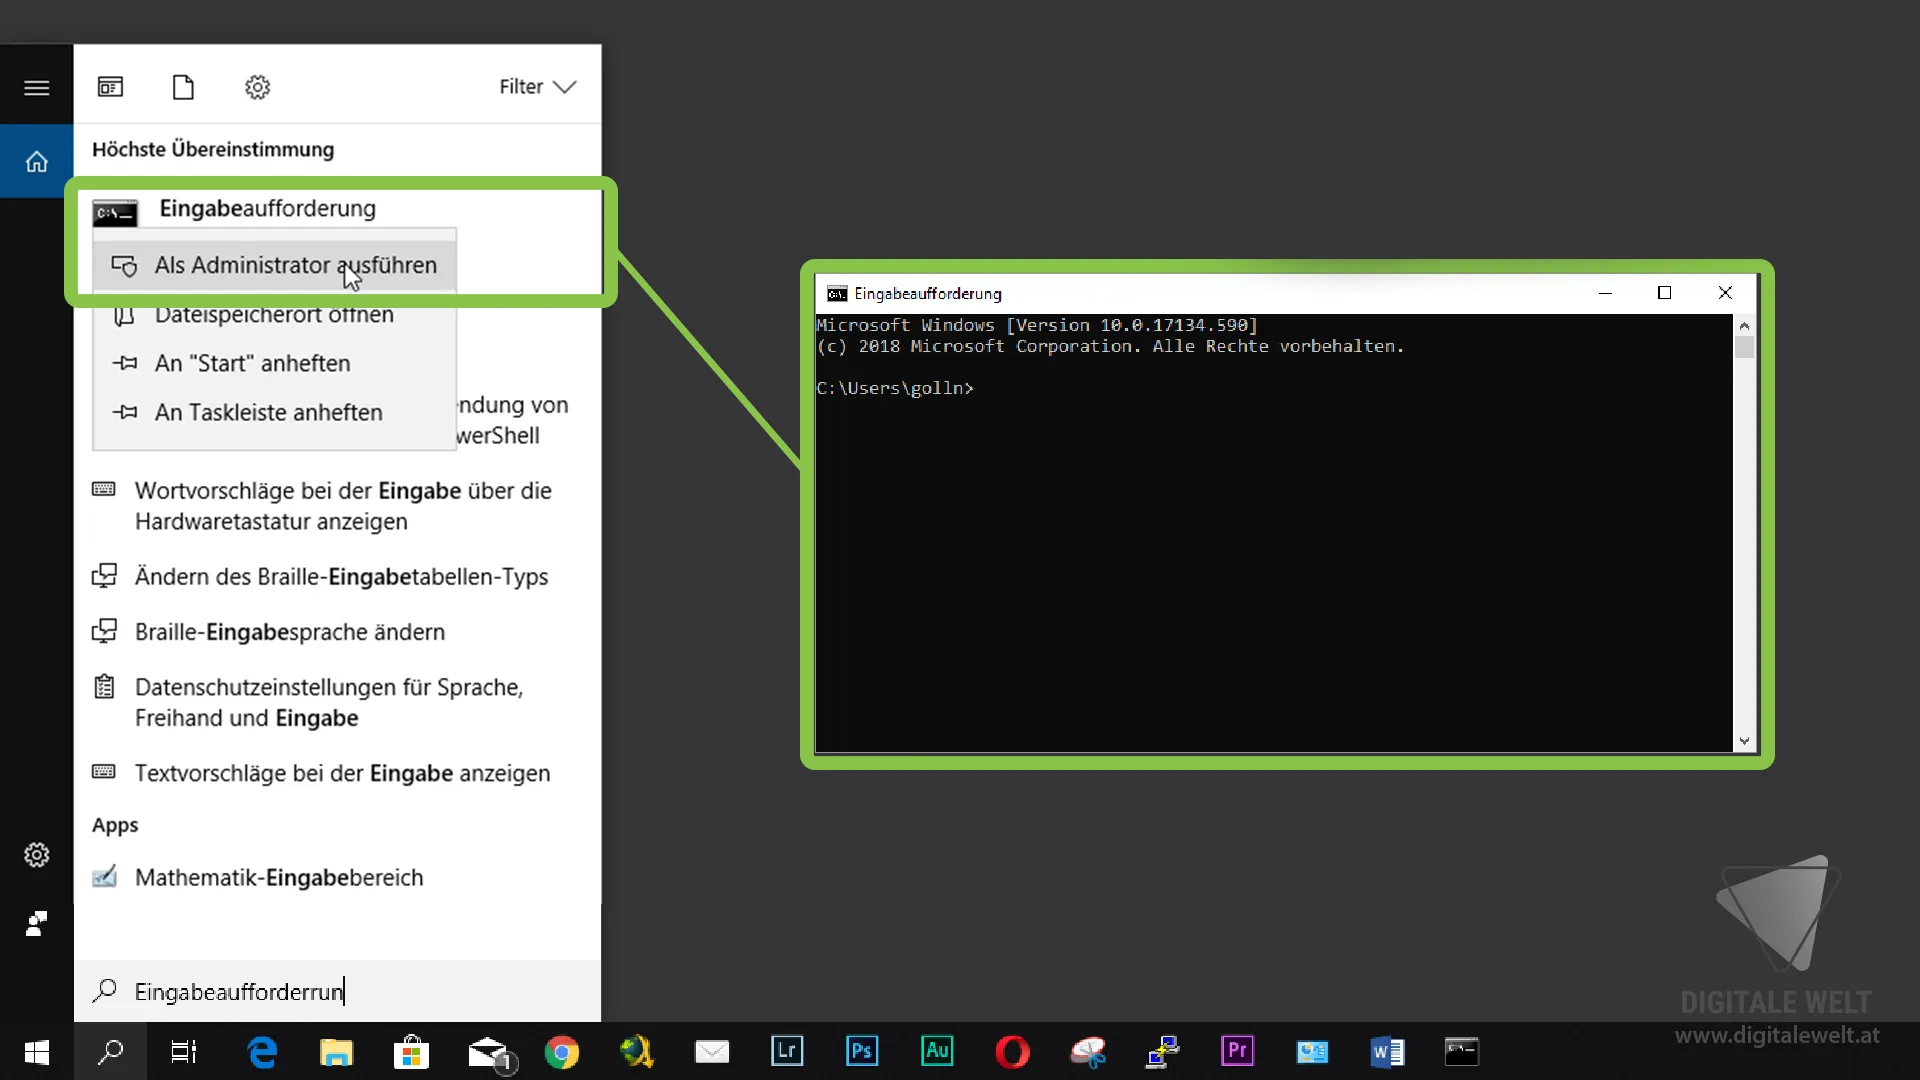
Task: Click the Eingabeaufforderung window title icon
Action: point(837,294)
